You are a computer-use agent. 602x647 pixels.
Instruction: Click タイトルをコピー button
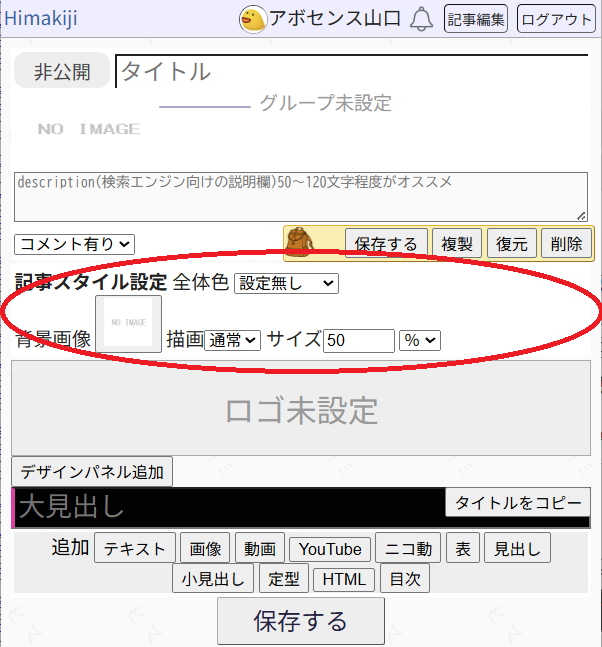point(517,503)
